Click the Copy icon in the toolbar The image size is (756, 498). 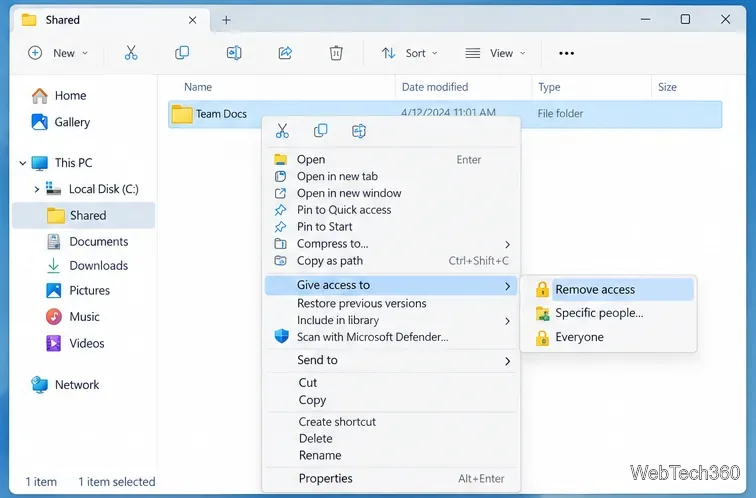click(x=182, y=53)
